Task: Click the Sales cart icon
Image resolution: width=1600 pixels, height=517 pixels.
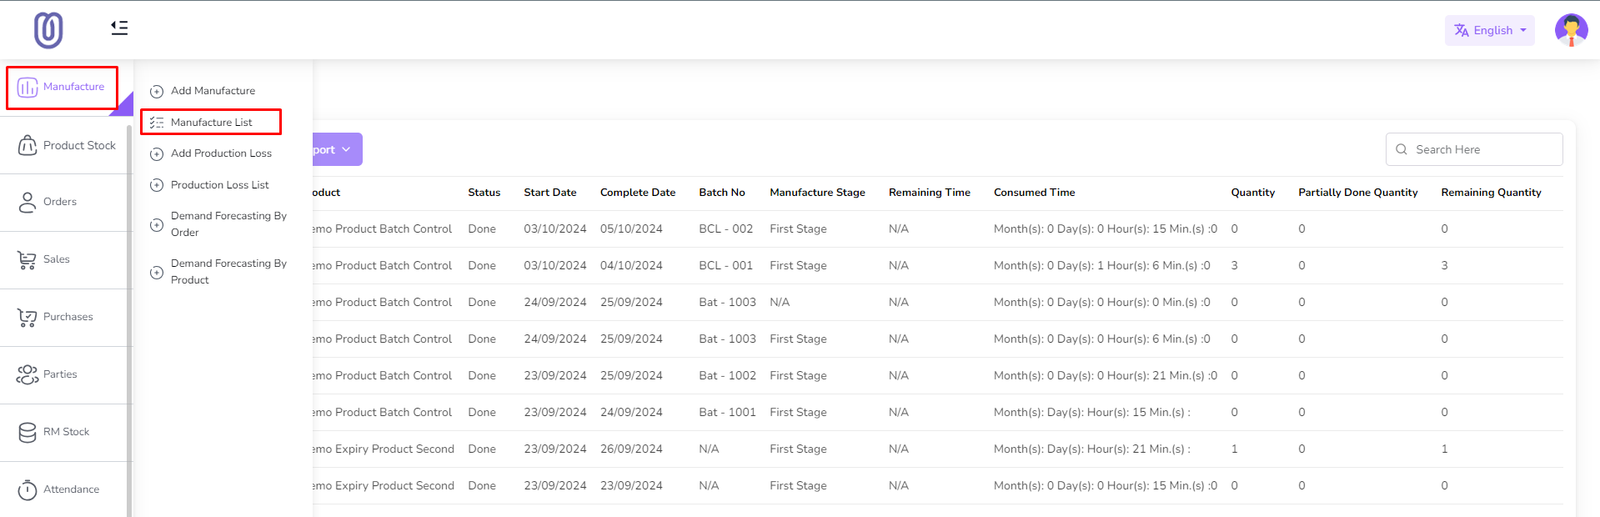Action: (x=27, y=260)
